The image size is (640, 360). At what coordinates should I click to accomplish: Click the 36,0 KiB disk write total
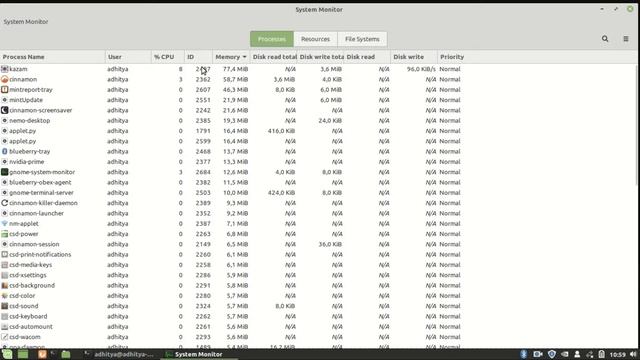coord(330,244)
